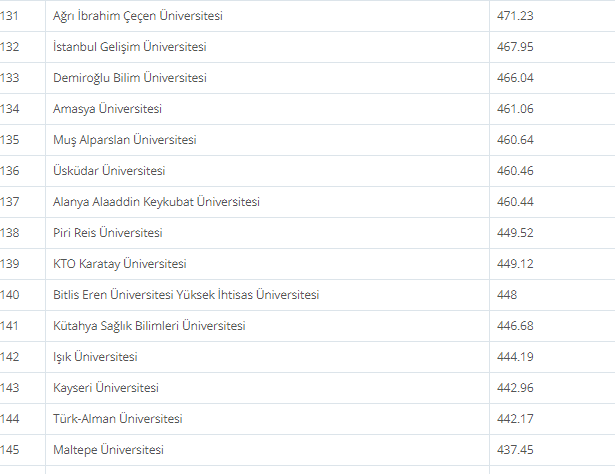This screenshot has height=474, width=615.
Task: Click Piri Reis Üniversitesi
Action: click(x=107, y=232)
